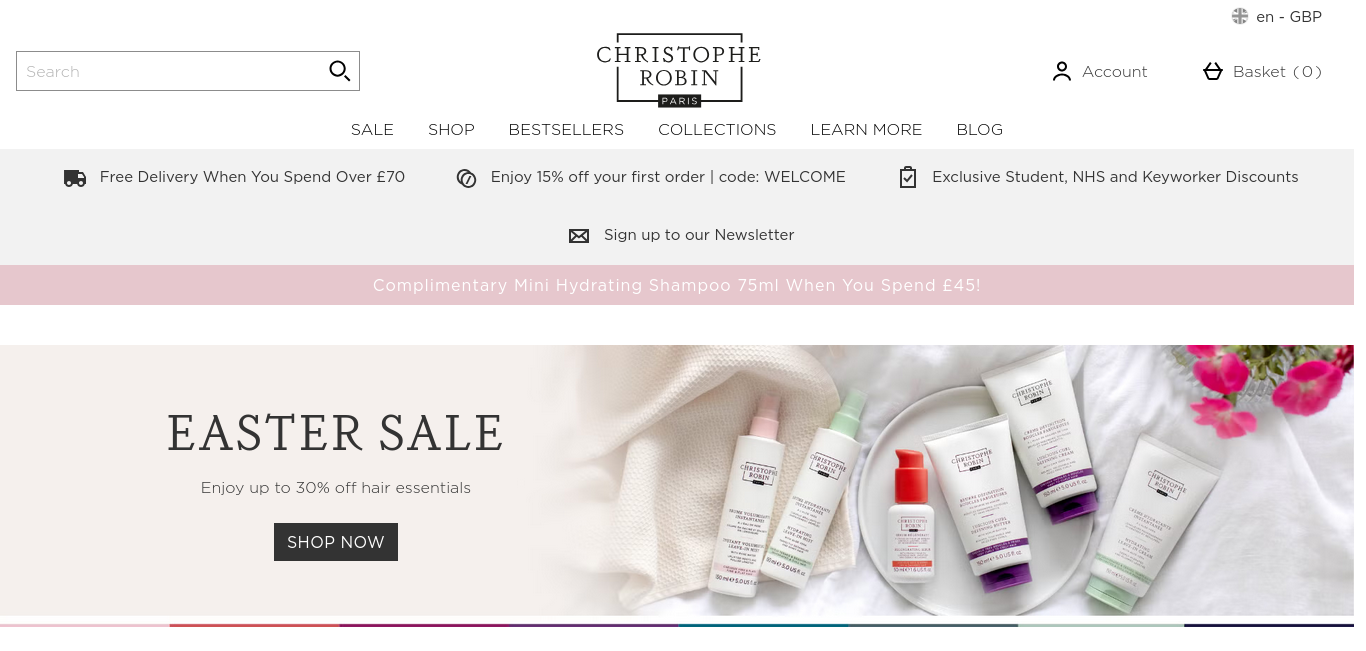Expand the SHOP navigation menu
Viewport: 1366px width, 651px height.
[451, 130]
